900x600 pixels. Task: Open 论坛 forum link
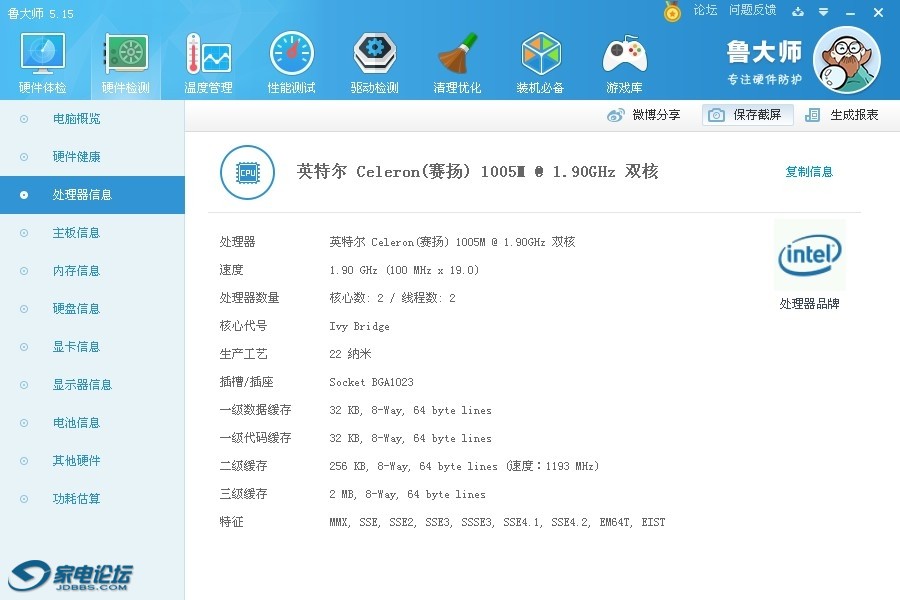coord(705,10)
